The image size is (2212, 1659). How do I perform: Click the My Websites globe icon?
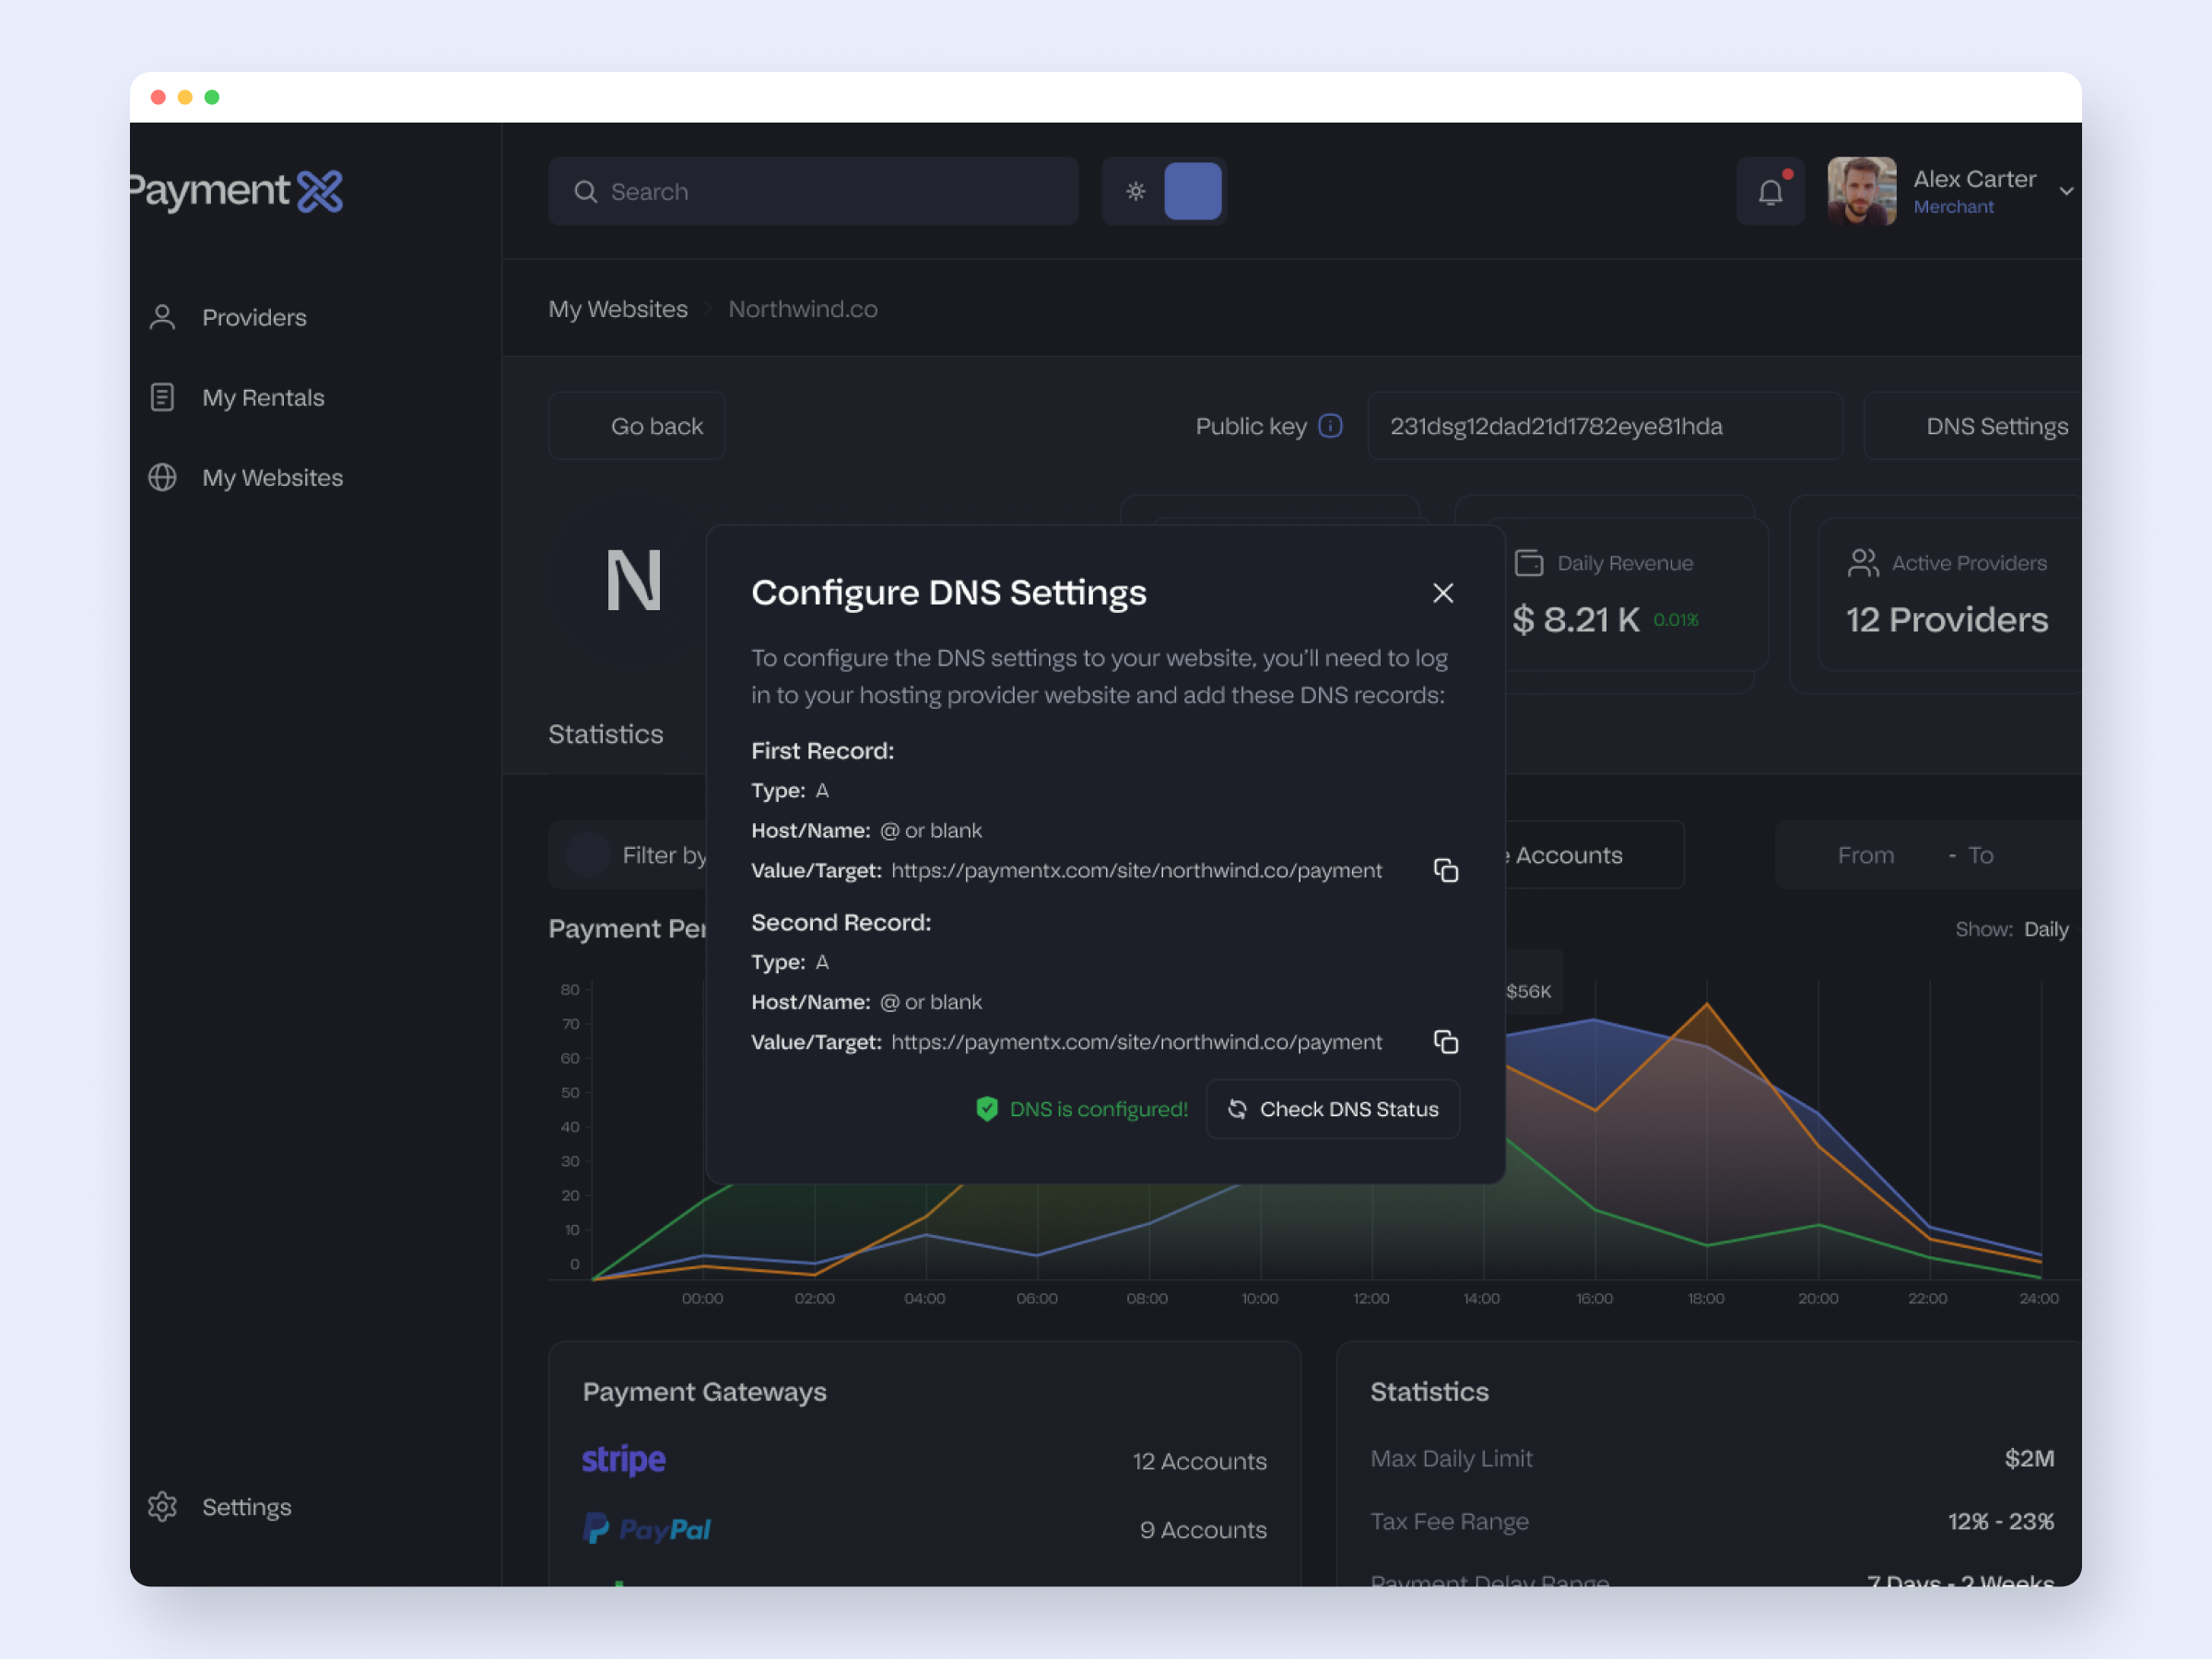click(x=162, y=477)
